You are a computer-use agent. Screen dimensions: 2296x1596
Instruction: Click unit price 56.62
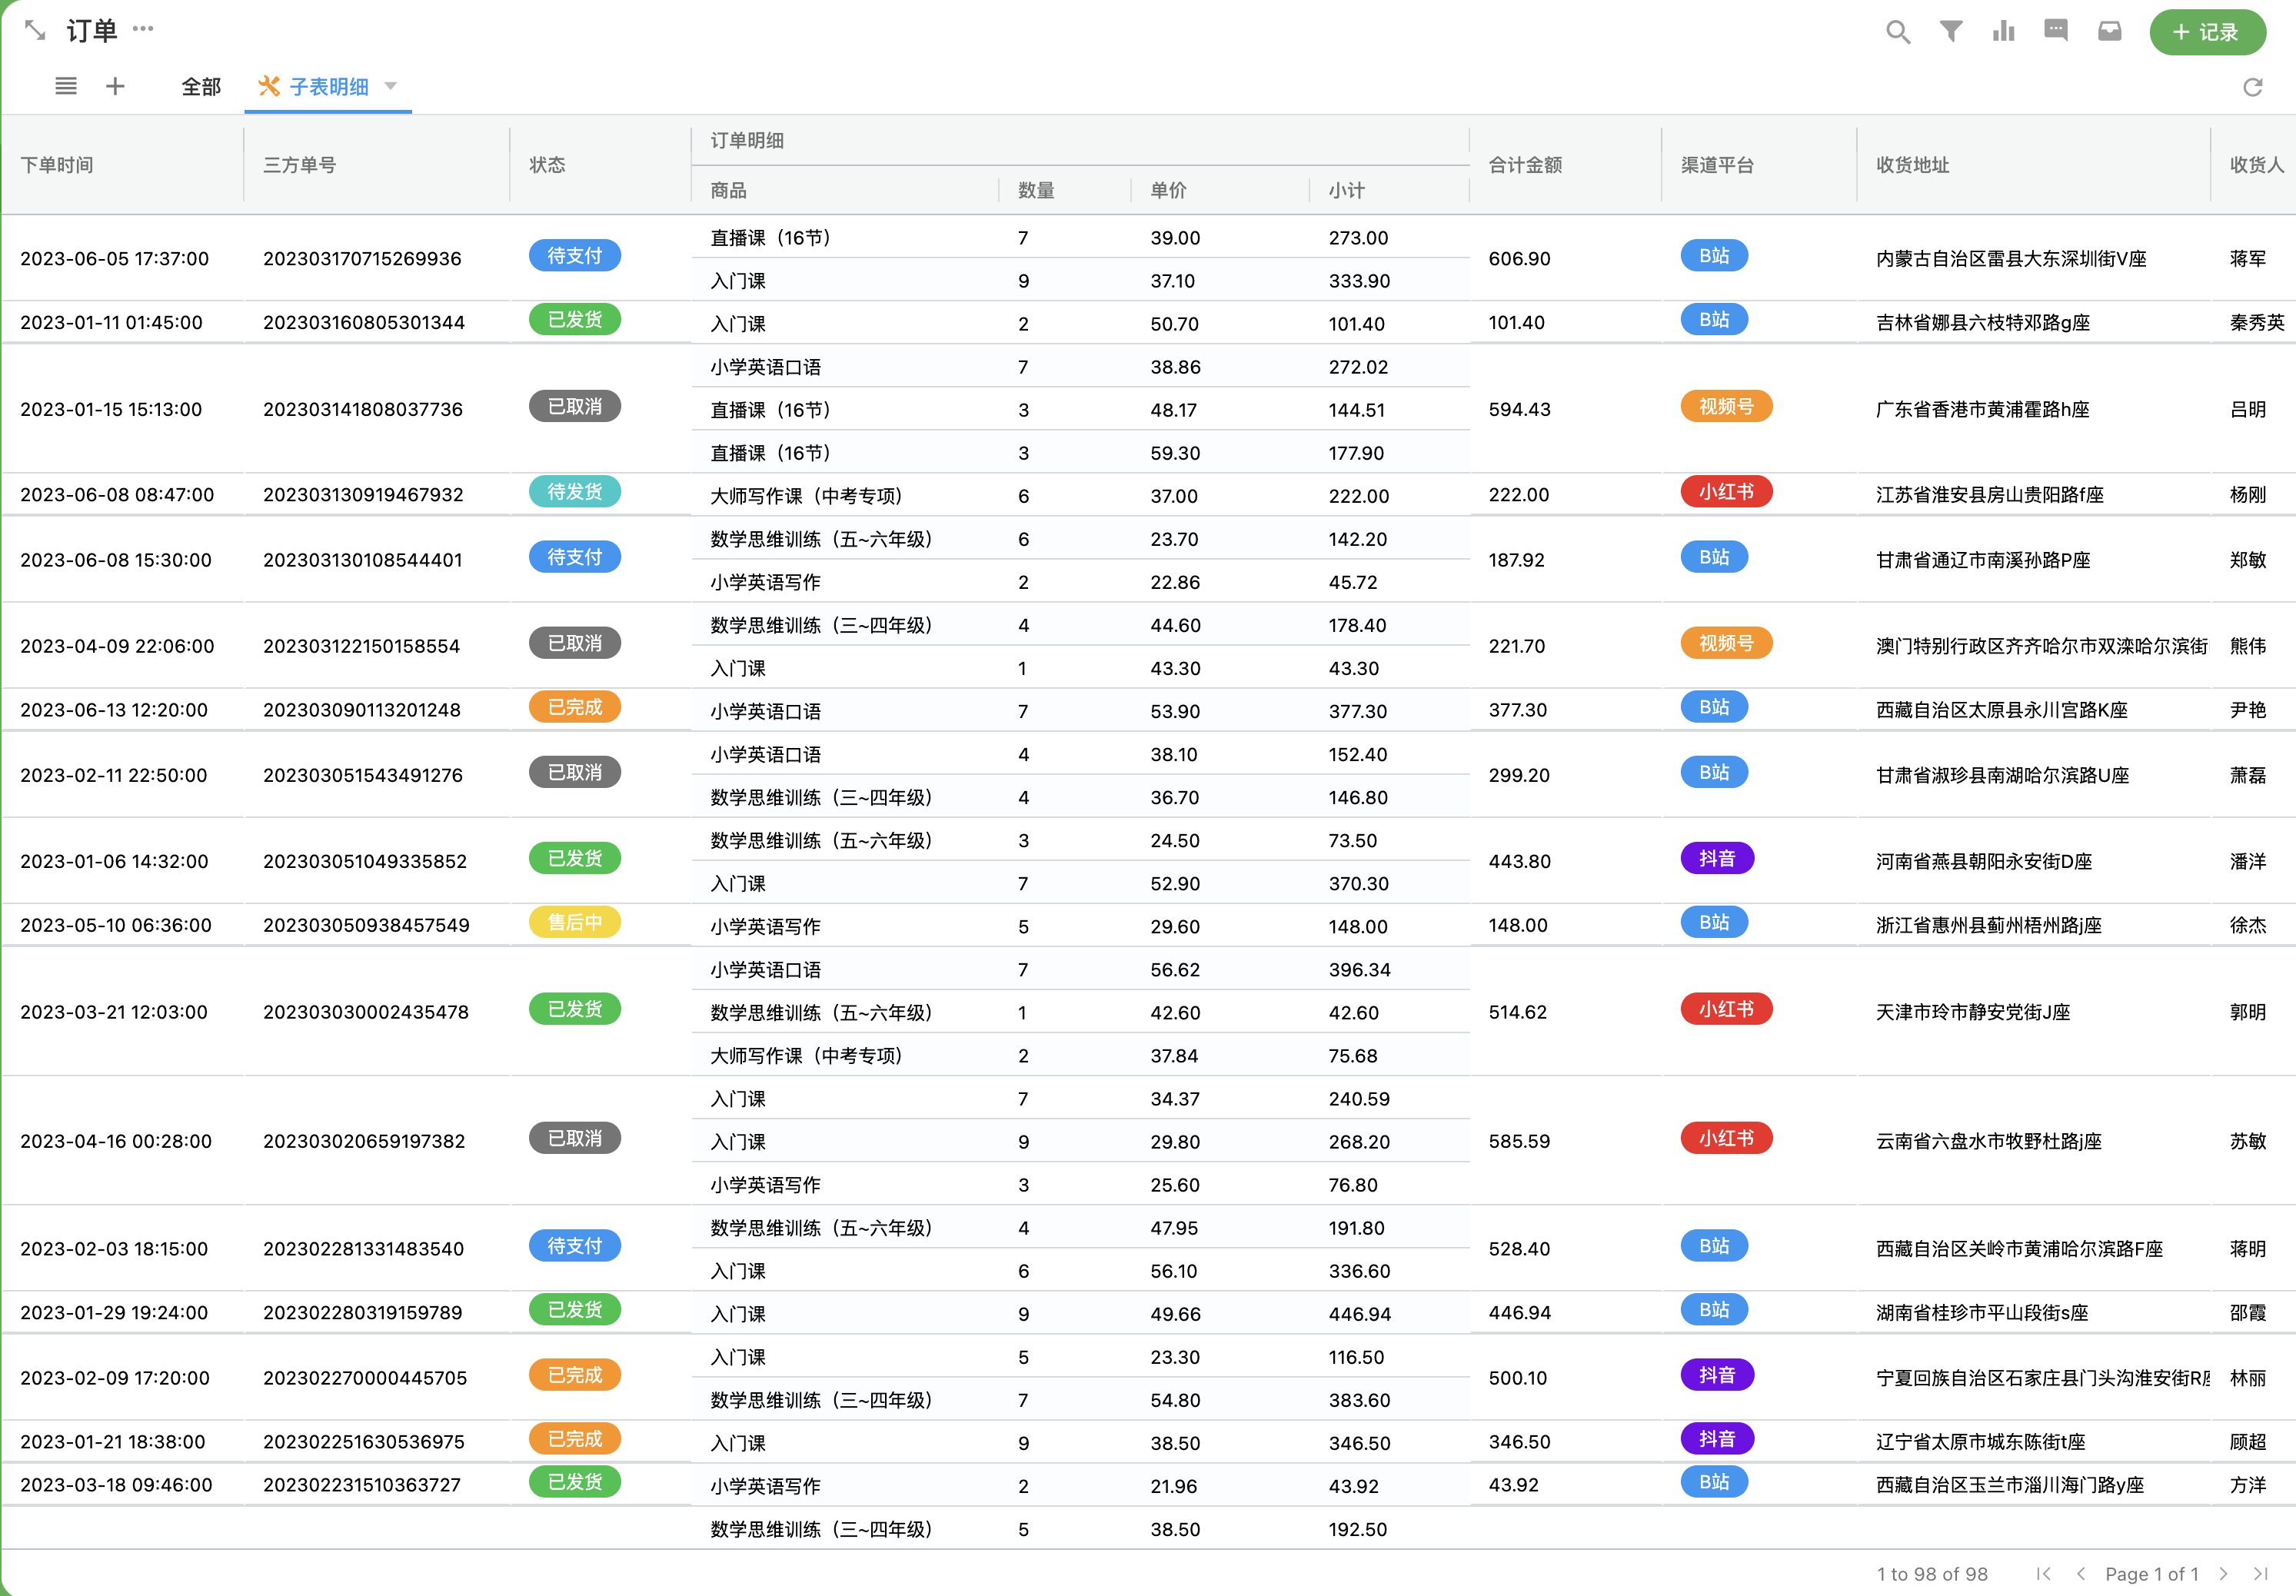1175,970
